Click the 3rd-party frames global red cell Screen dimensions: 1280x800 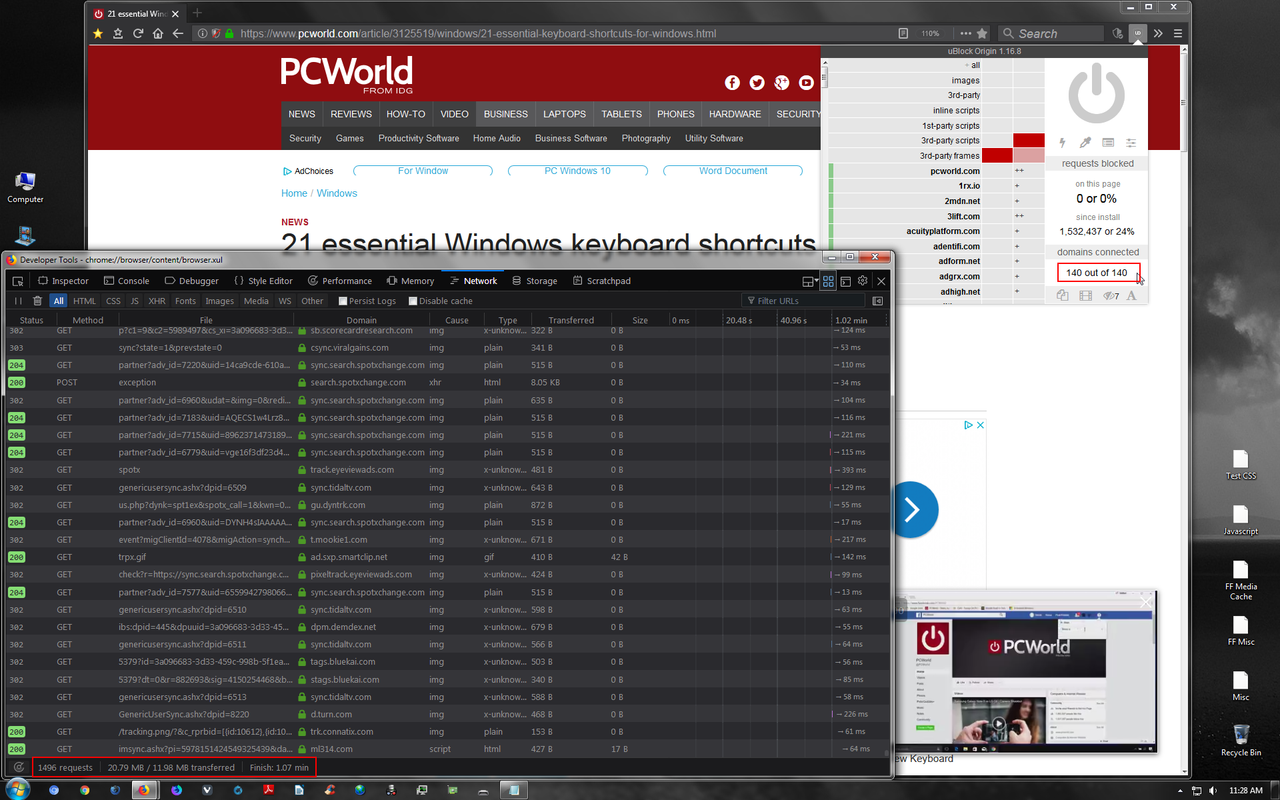pos(997,155)
